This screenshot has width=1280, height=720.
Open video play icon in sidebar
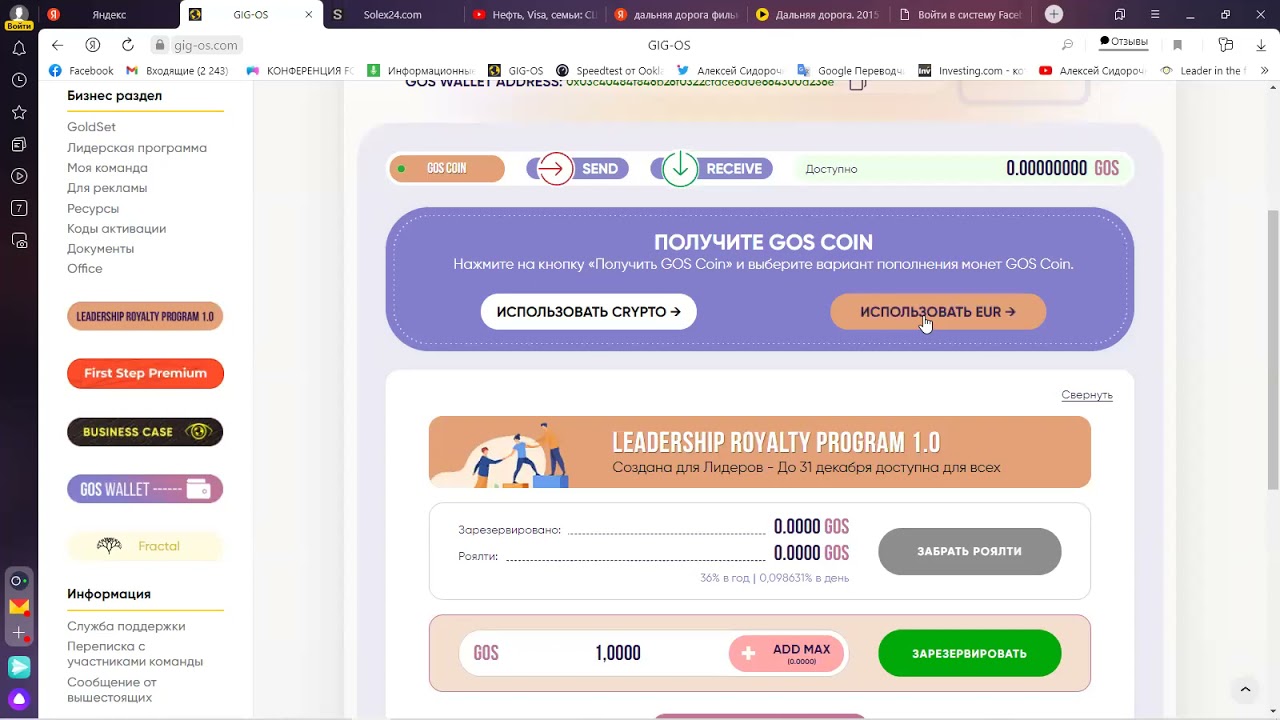(x=19, y=176)
